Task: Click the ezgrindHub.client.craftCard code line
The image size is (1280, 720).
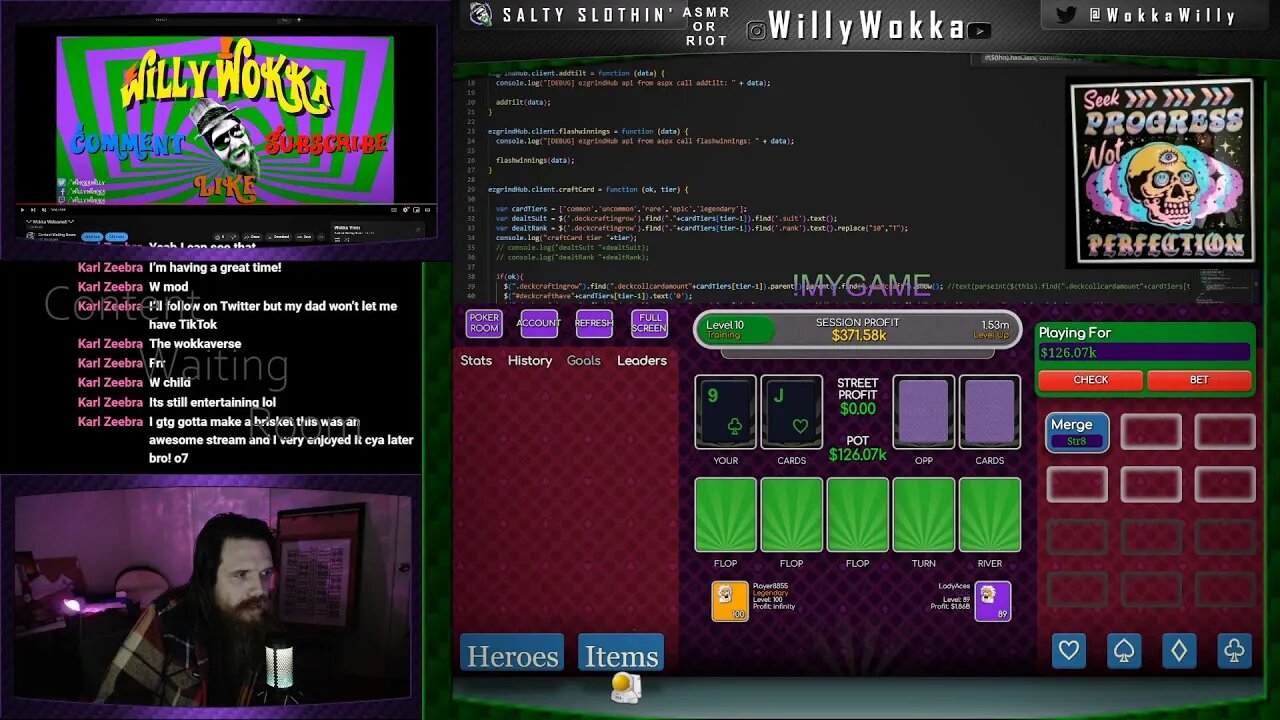Action: [588, 189]
